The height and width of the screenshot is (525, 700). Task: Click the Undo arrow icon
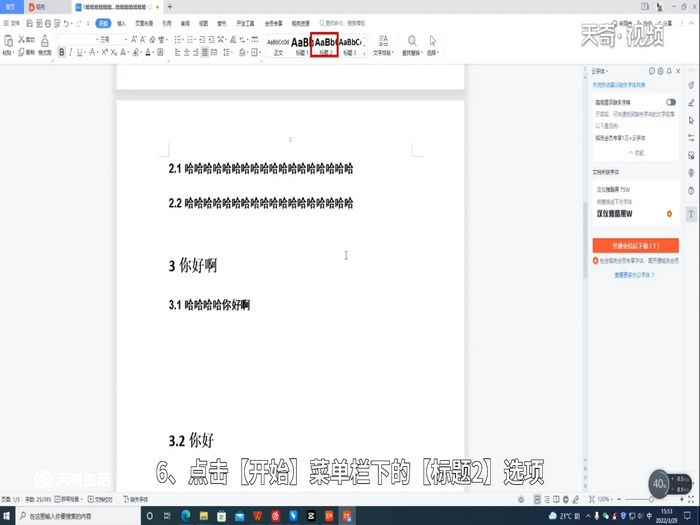[66, 23]
